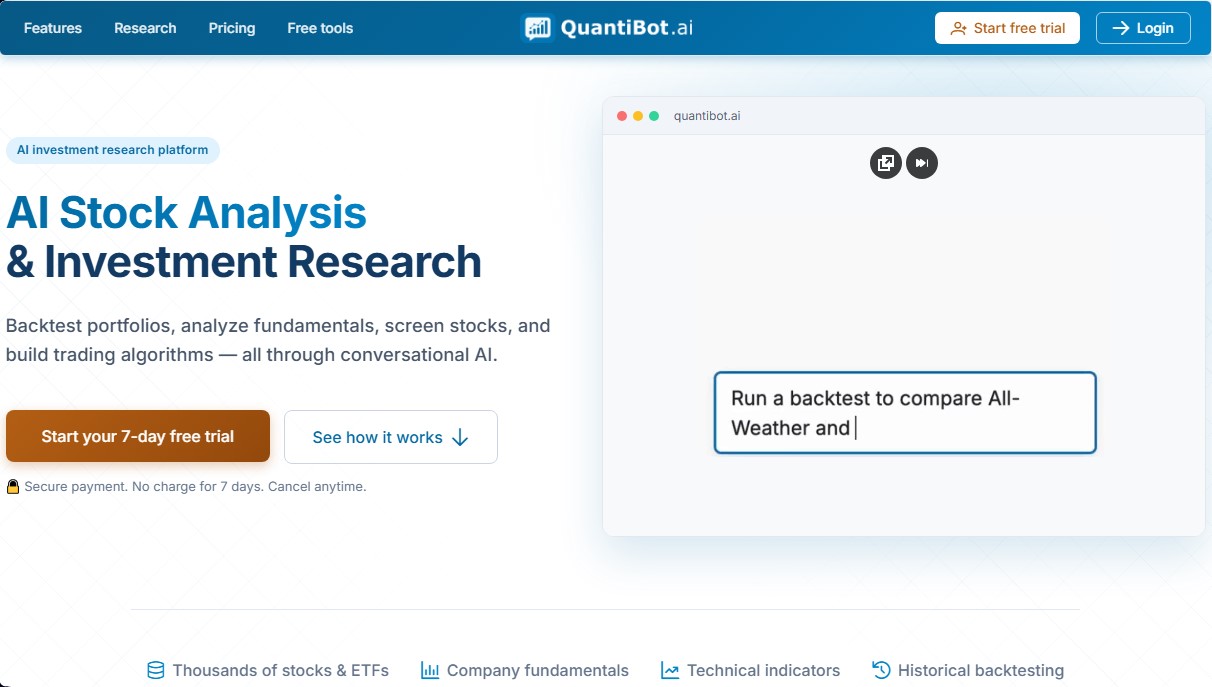This screenshot has width=1212, height=687.
Task: Click the line chart icon by Technical indicators
Action: click(x=670, y=670)
